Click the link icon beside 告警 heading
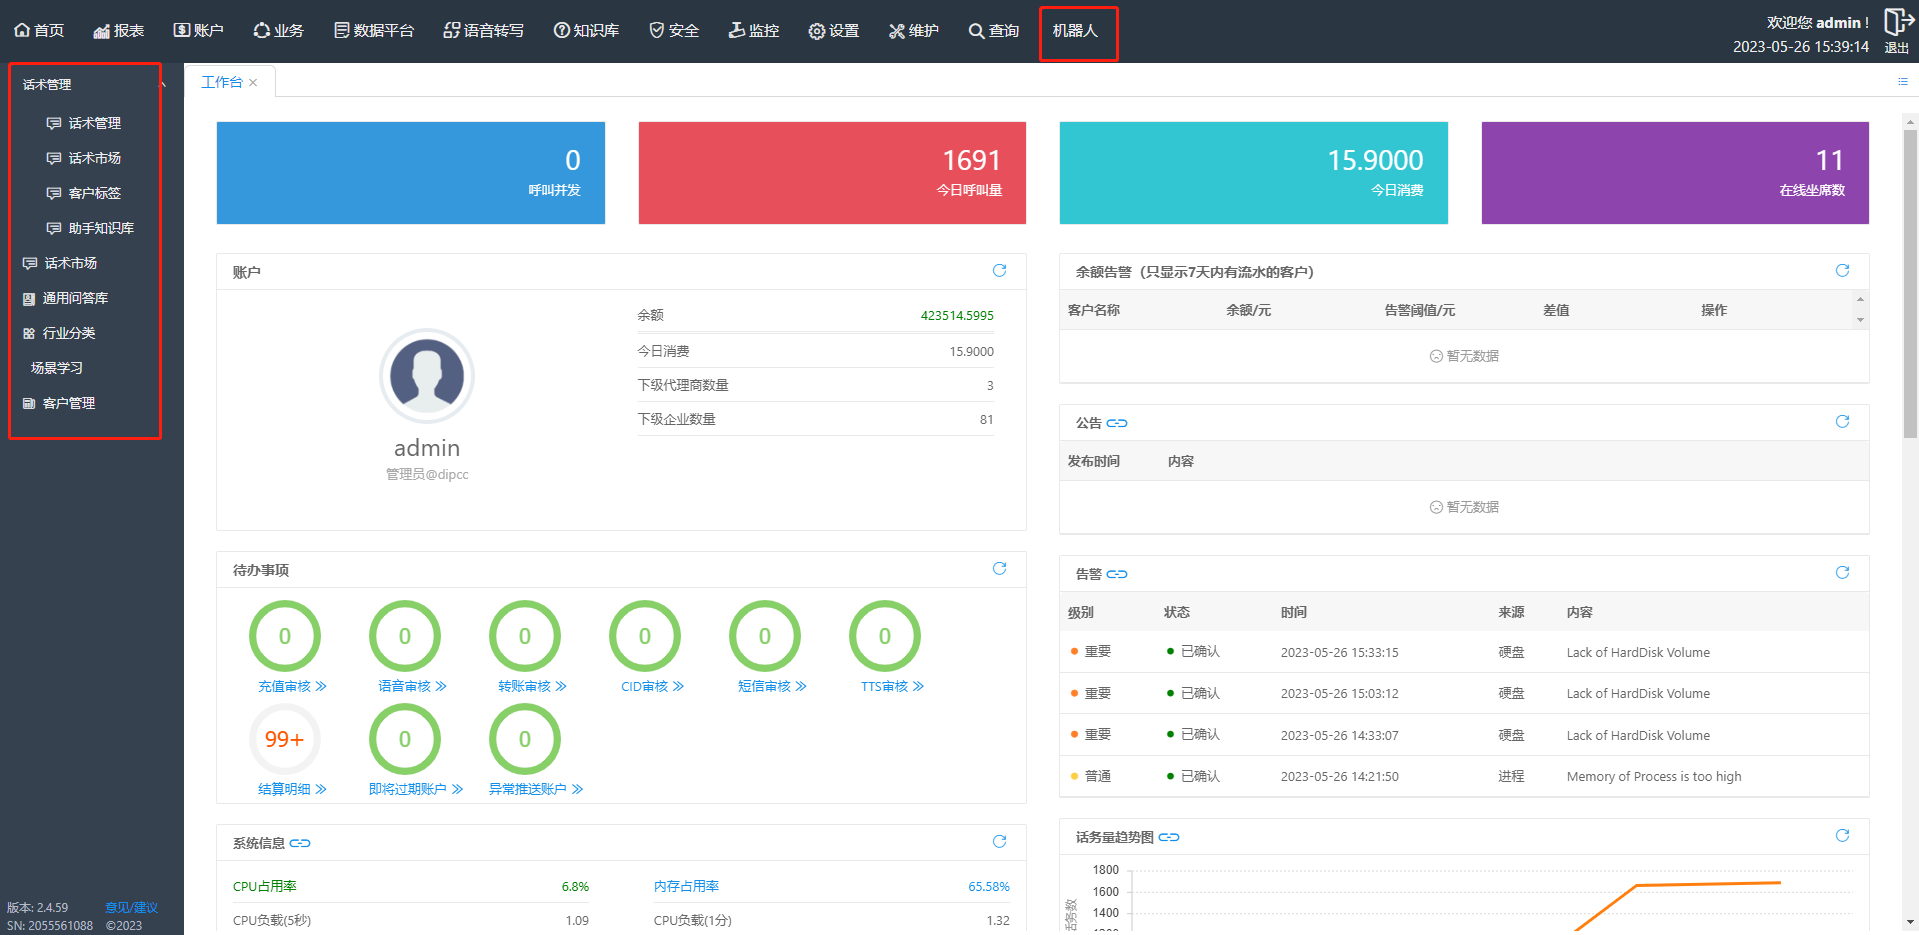1919x935 pixels. coord(1117,574)
